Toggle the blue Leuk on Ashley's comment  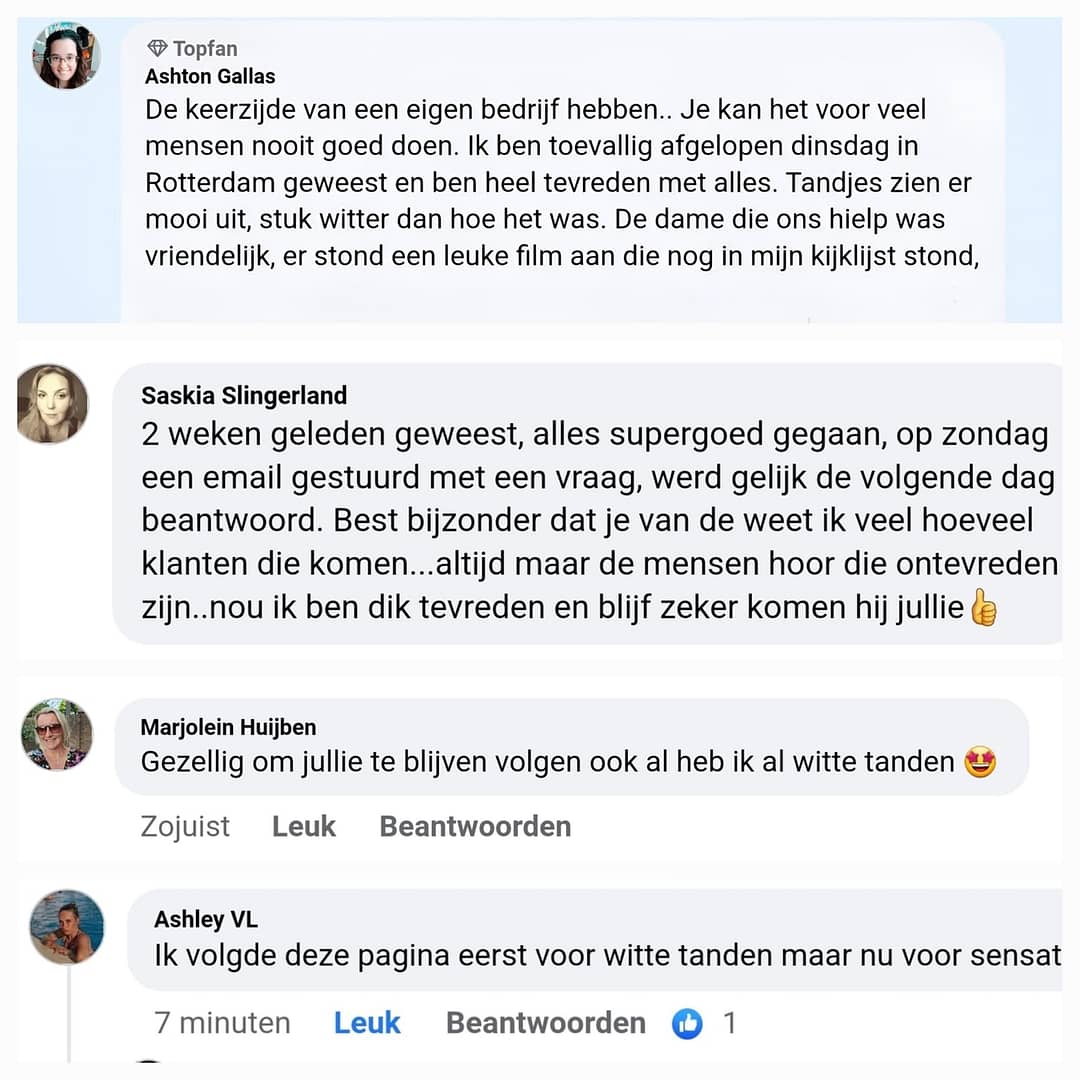tap(367, 1023)
